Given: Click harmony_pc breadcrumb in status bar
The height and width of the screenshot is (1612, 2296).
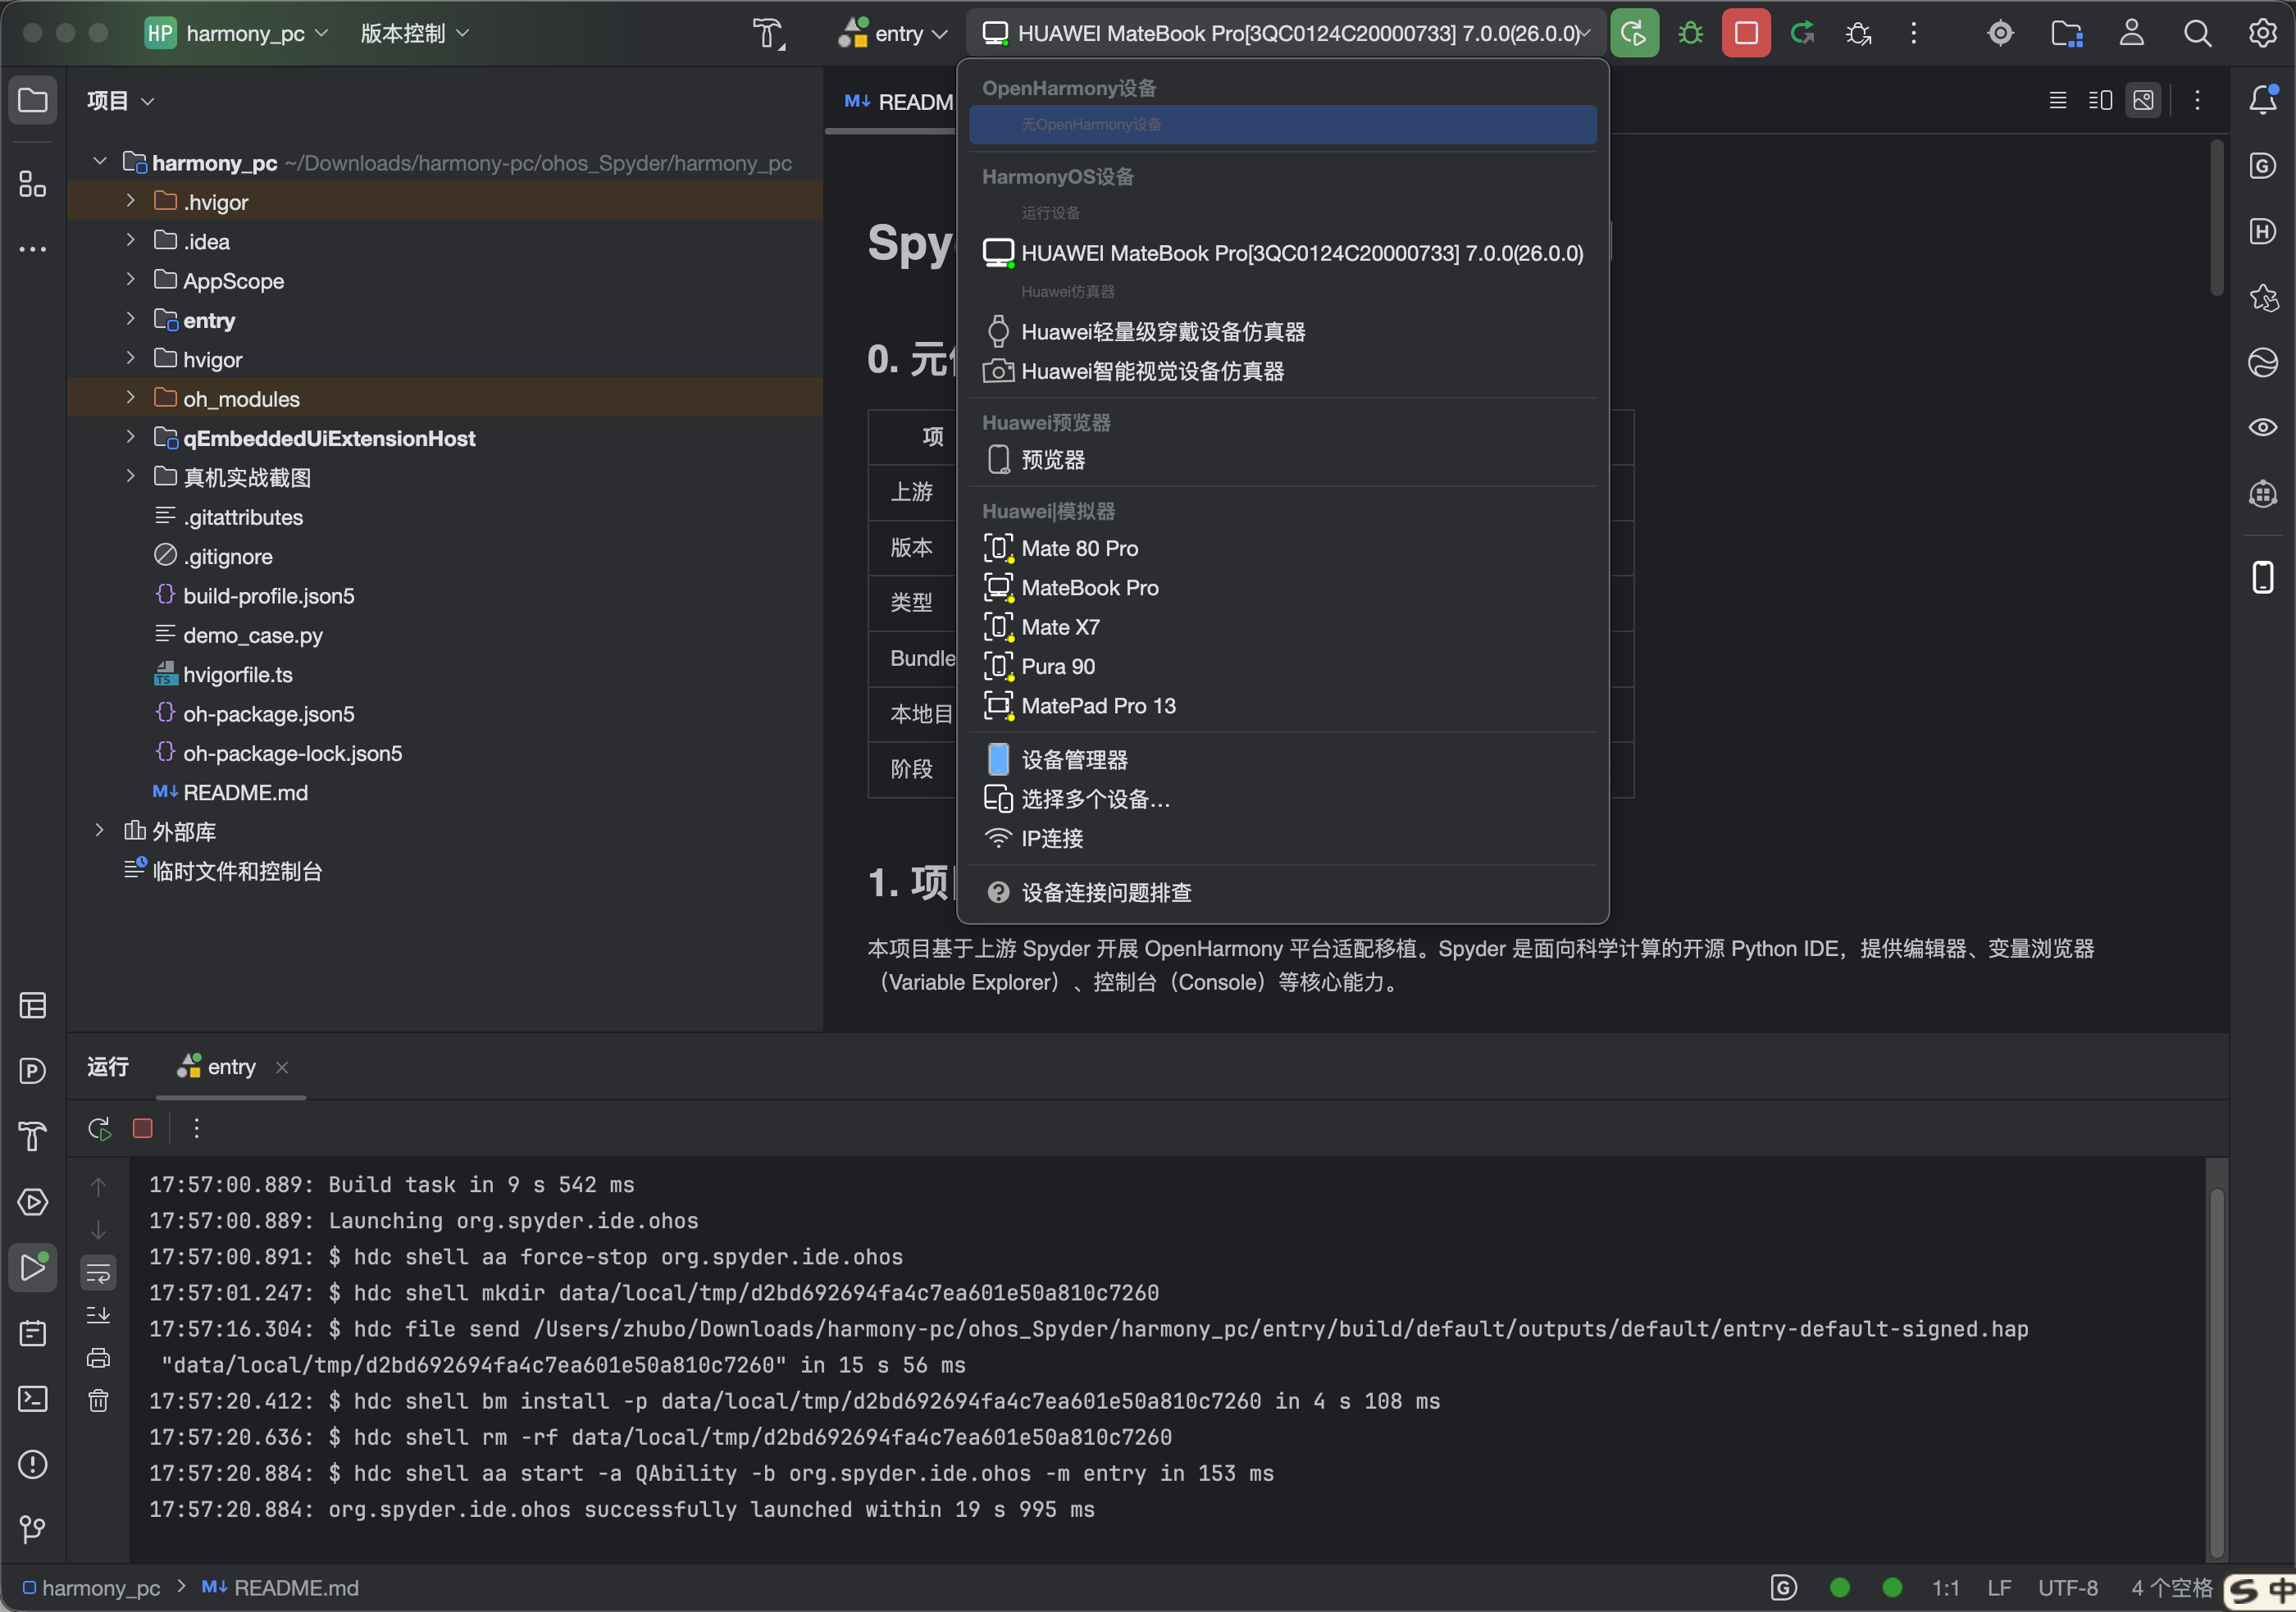Looking at the screenshot, I should tap(91, 1588).
